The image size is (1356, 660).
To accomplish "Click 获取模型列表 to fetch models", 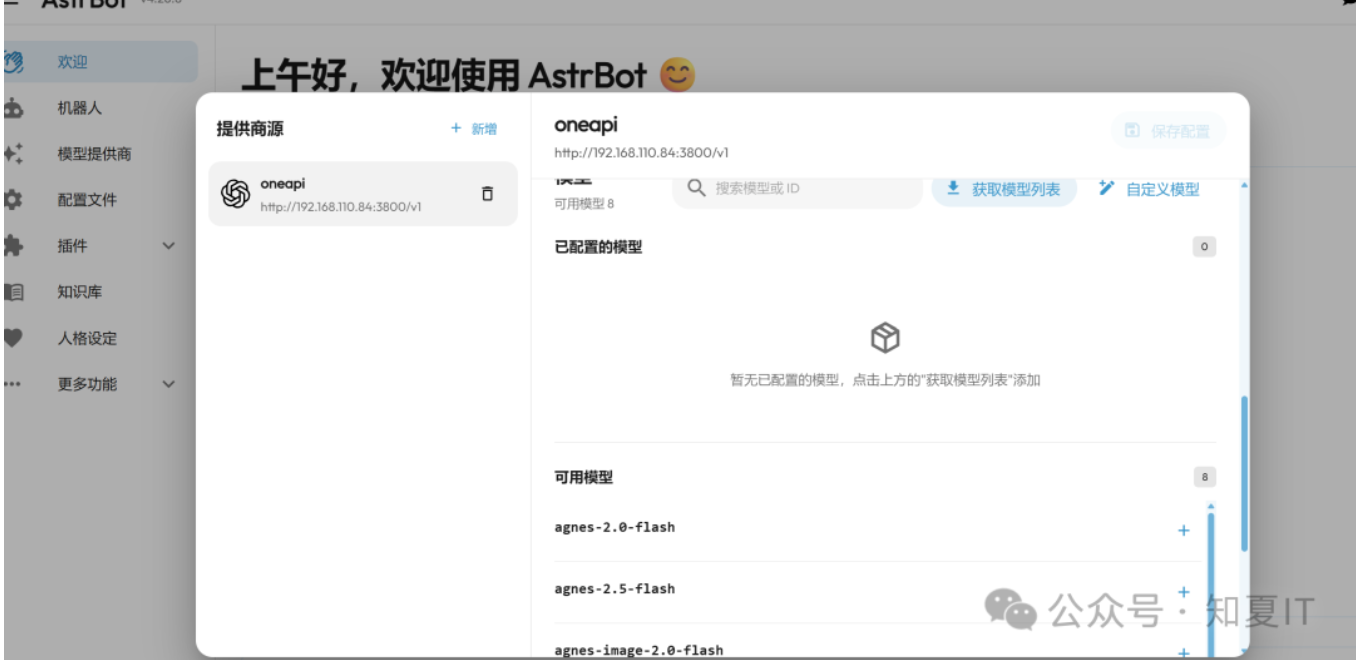I will click(1004, 189).
